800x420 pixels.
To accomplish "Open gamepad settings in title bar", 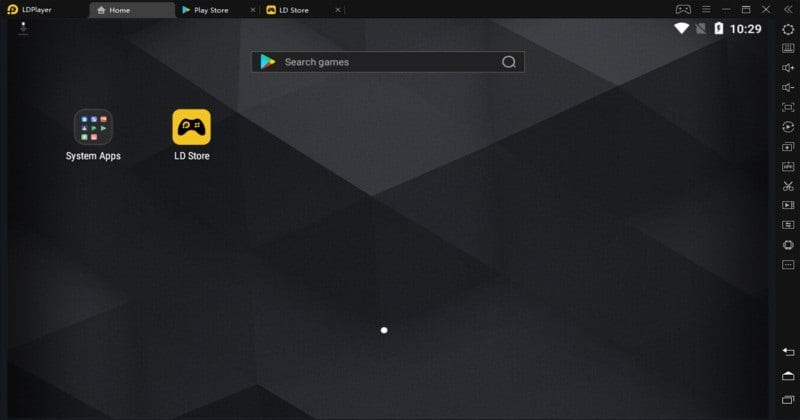I will pos(683,9).
